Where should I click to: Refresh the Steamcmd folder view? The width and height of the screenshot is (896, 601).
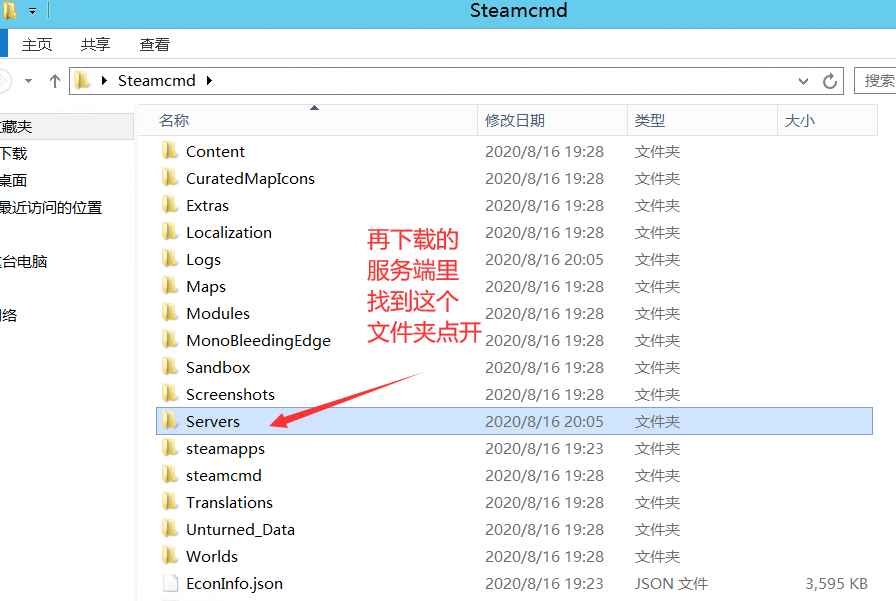pos(830,81)
